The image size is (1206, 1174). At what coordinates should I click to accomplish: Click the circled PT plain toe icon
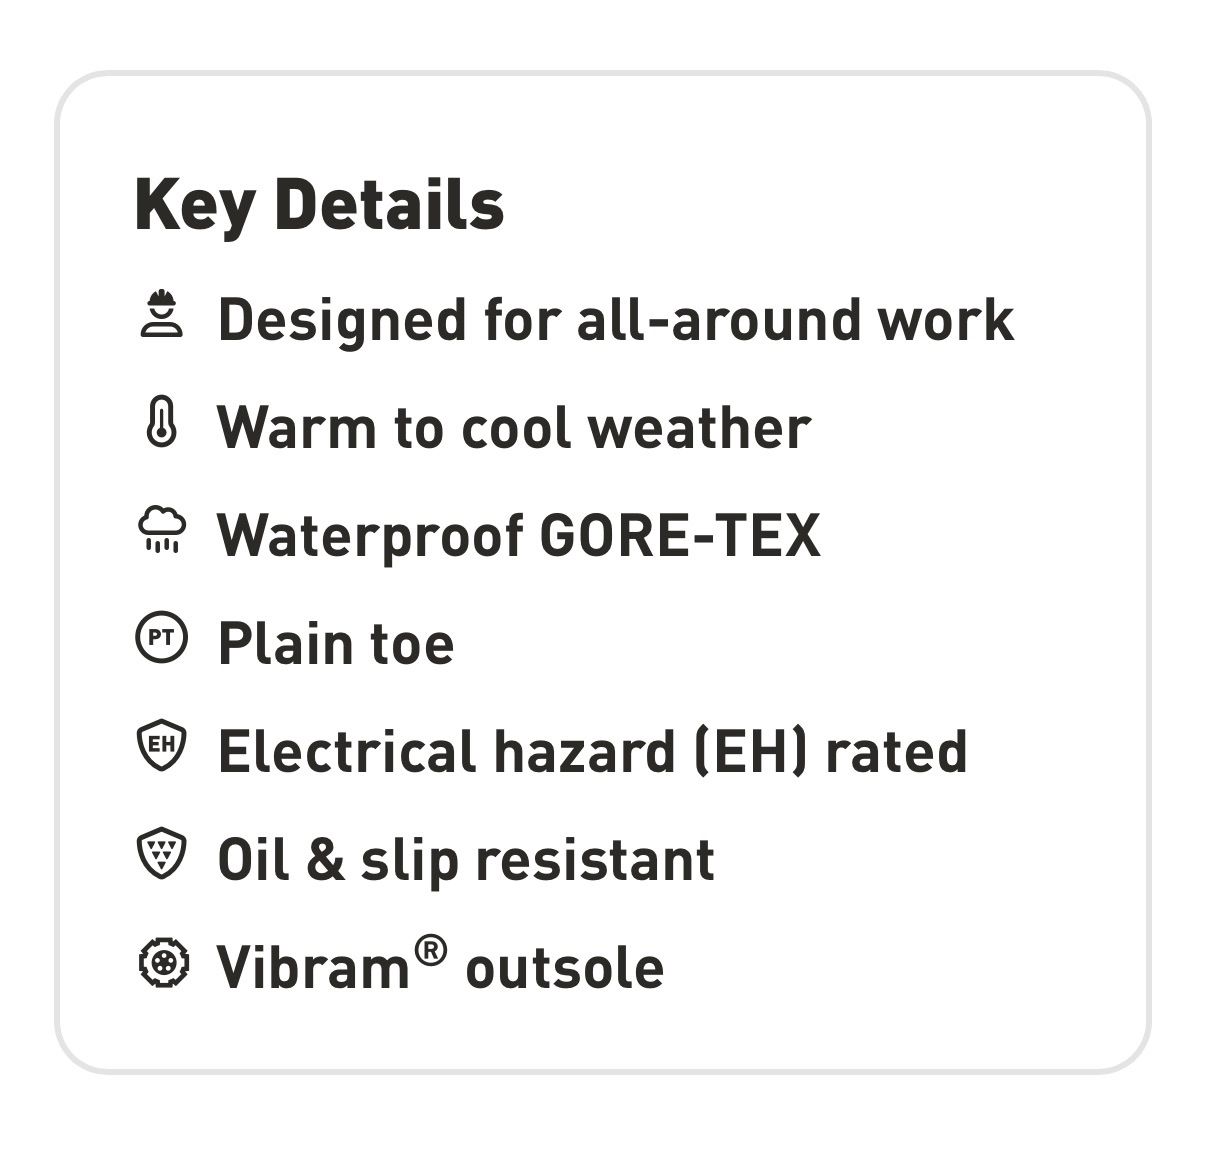[161, 638]
